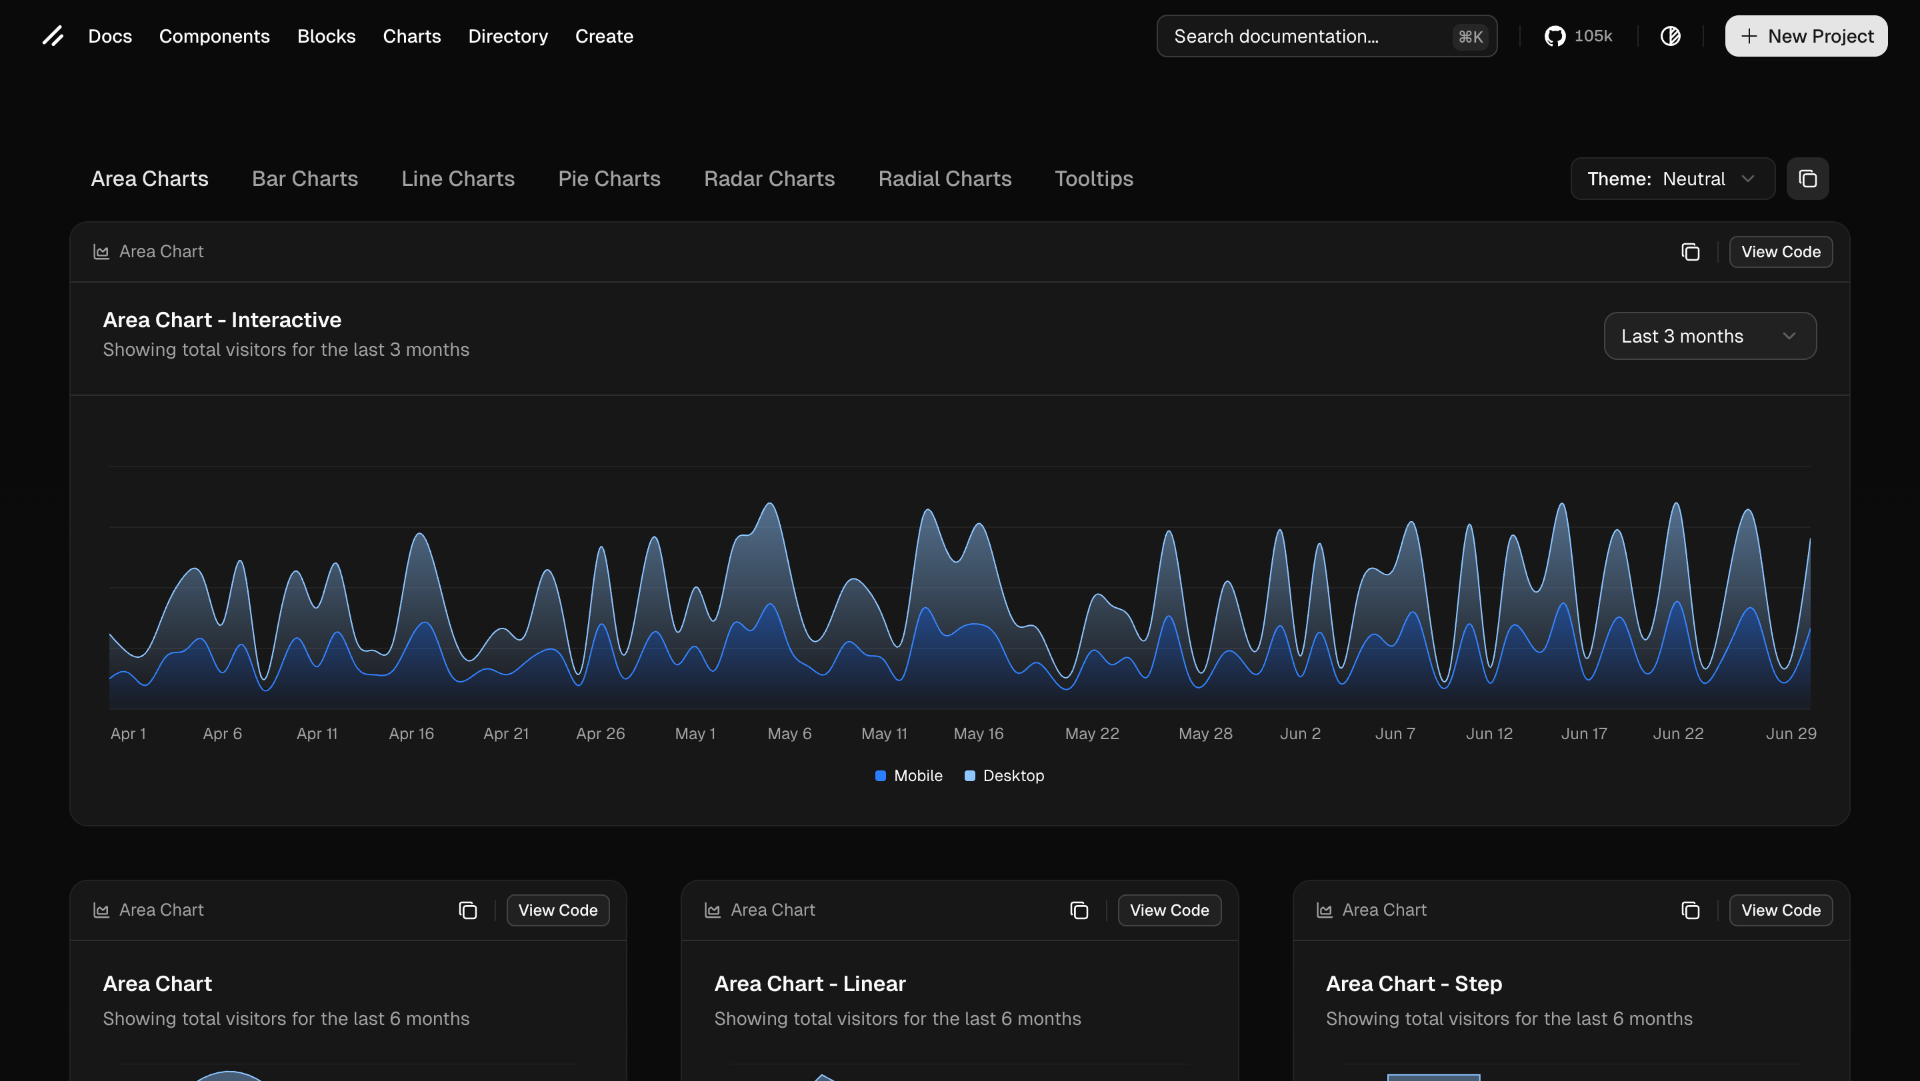Screen dimensions: 1920x1081
Task: Click copy icon on first small Area Chart card
Action: point(468,910)
